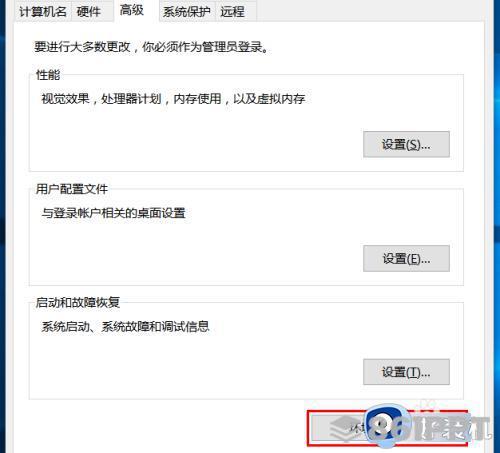The width and height of the screenshot is (500, 453).
Task: Go to the 系统保护 tab
Action: [x=187, y=11]
